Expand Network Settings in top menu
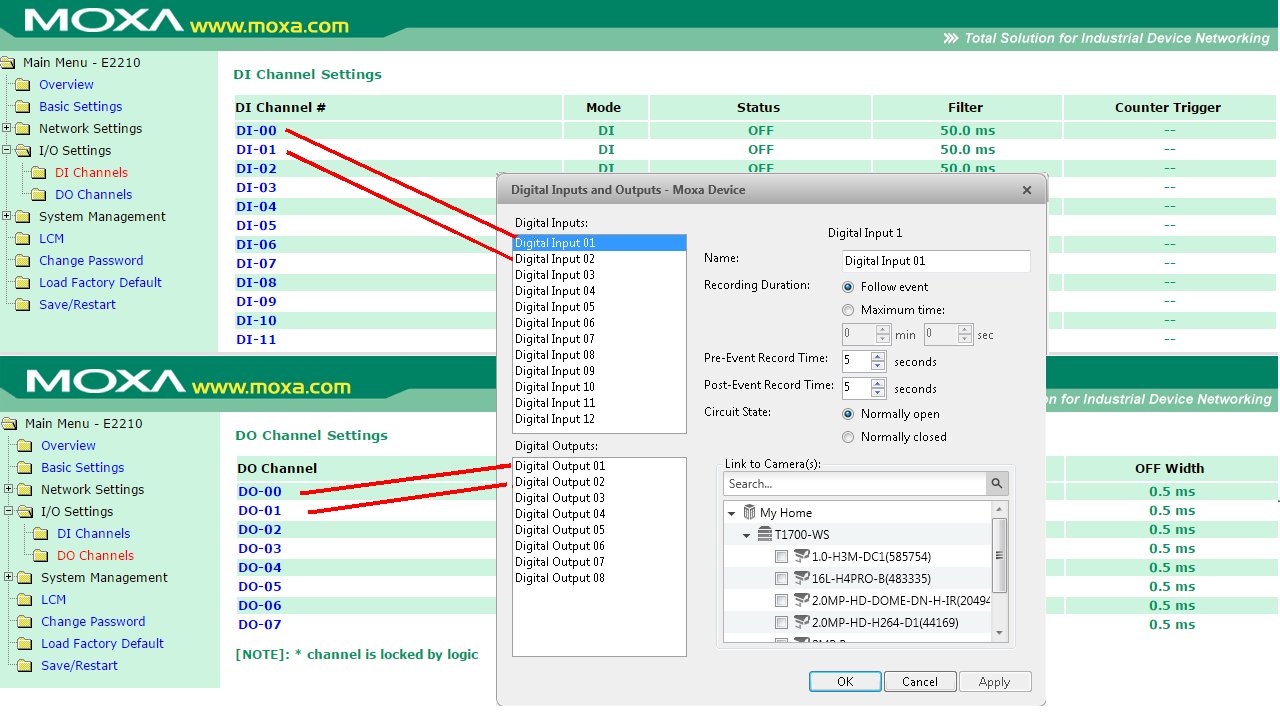 pyautogui.click(x=7, y=129)
